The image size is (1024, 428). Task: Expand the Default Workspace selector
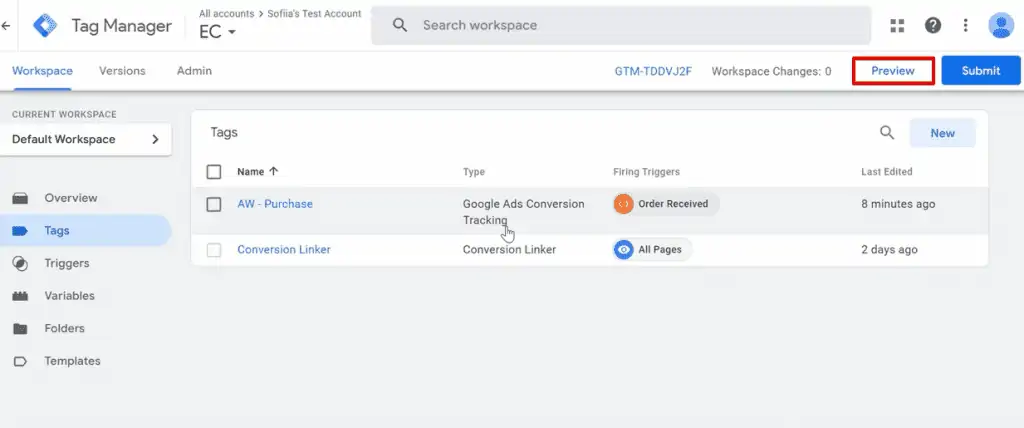(x=86, y=139)
